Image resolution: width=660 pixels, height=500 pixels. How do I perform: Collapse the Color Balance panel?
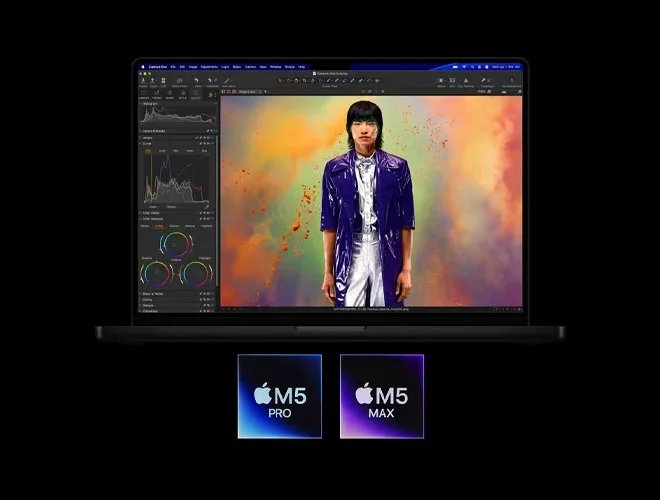coord(141,219)
